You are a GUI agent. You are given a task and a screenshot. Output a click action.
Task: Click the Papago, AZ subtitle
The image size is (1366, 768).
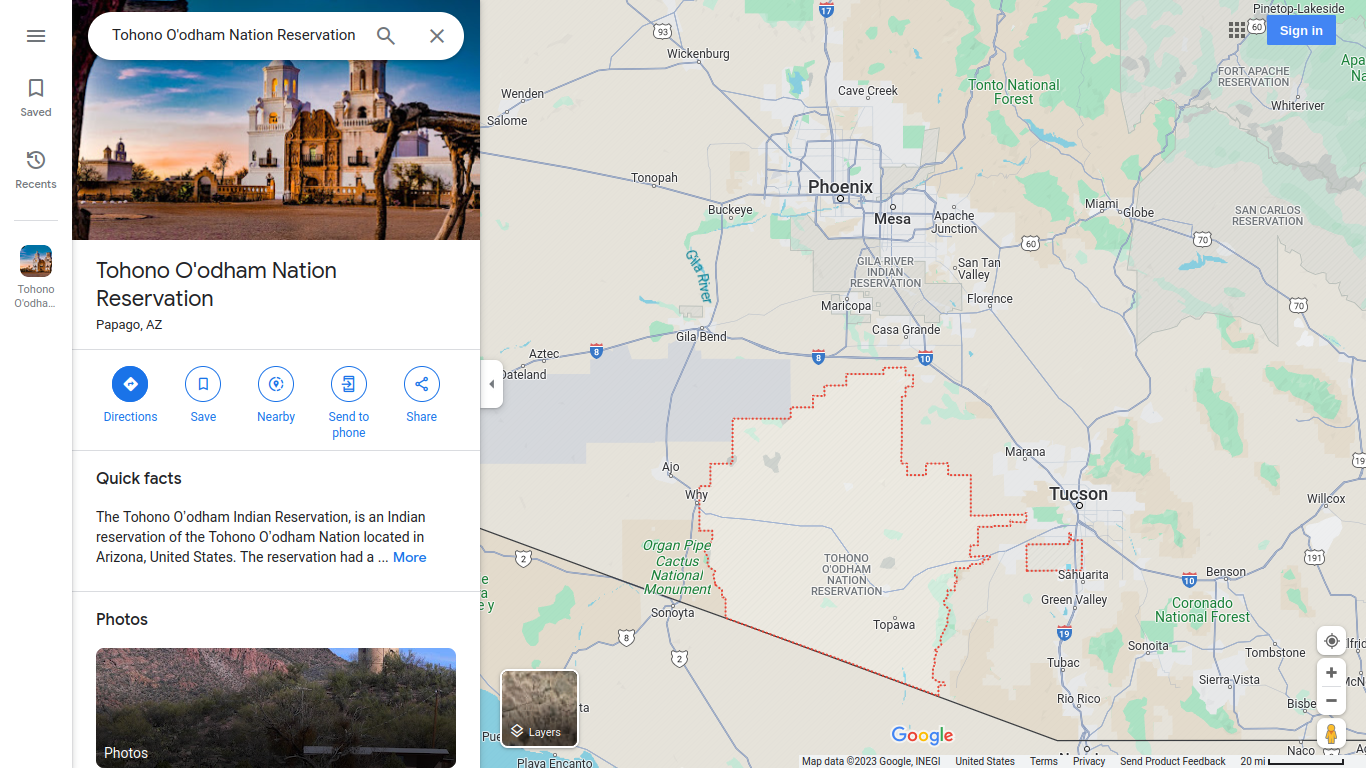(129, 325)
